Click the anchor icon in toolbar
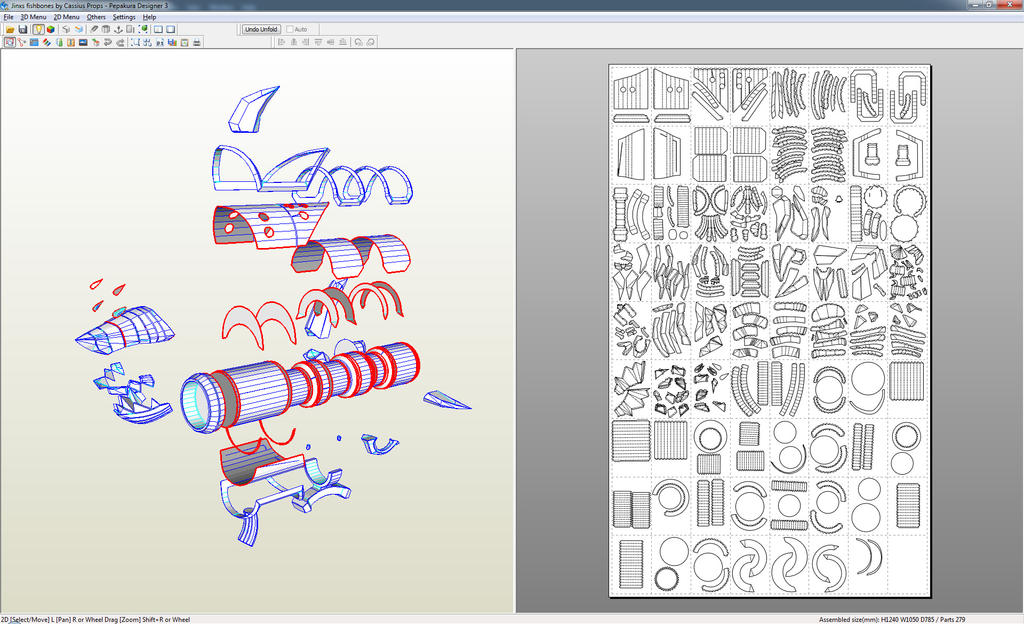The width and height of the screenshot is (1024, 624). tap(118, 29)
